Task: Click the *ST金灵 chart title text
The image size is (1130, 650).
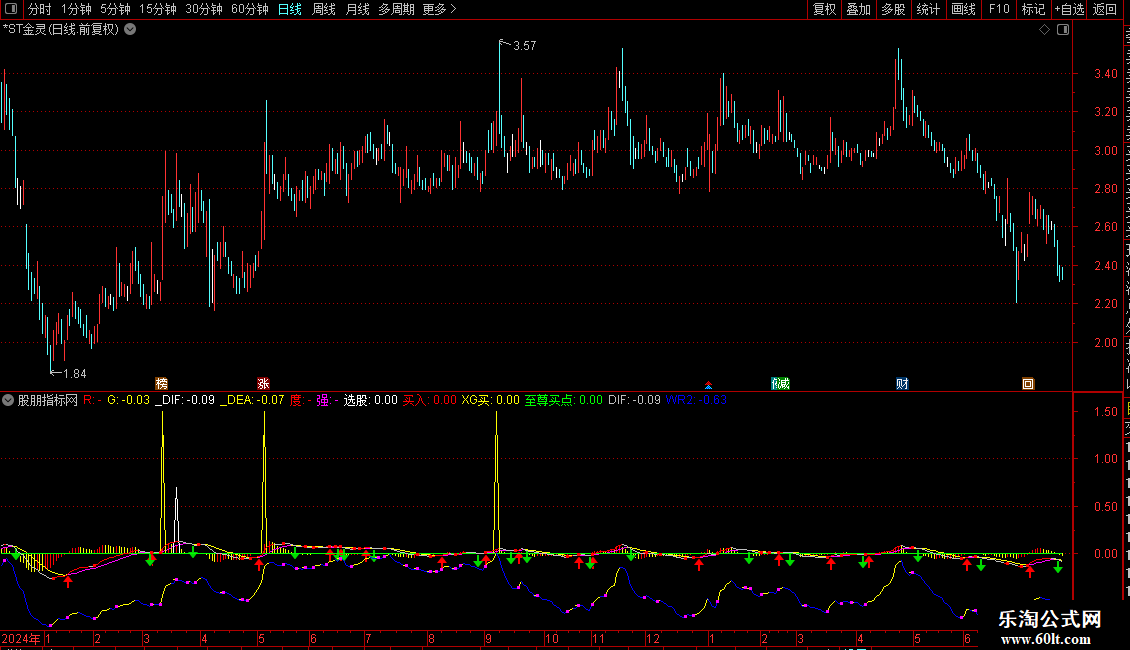Action: pyautogui.click(x=61, y=30)
